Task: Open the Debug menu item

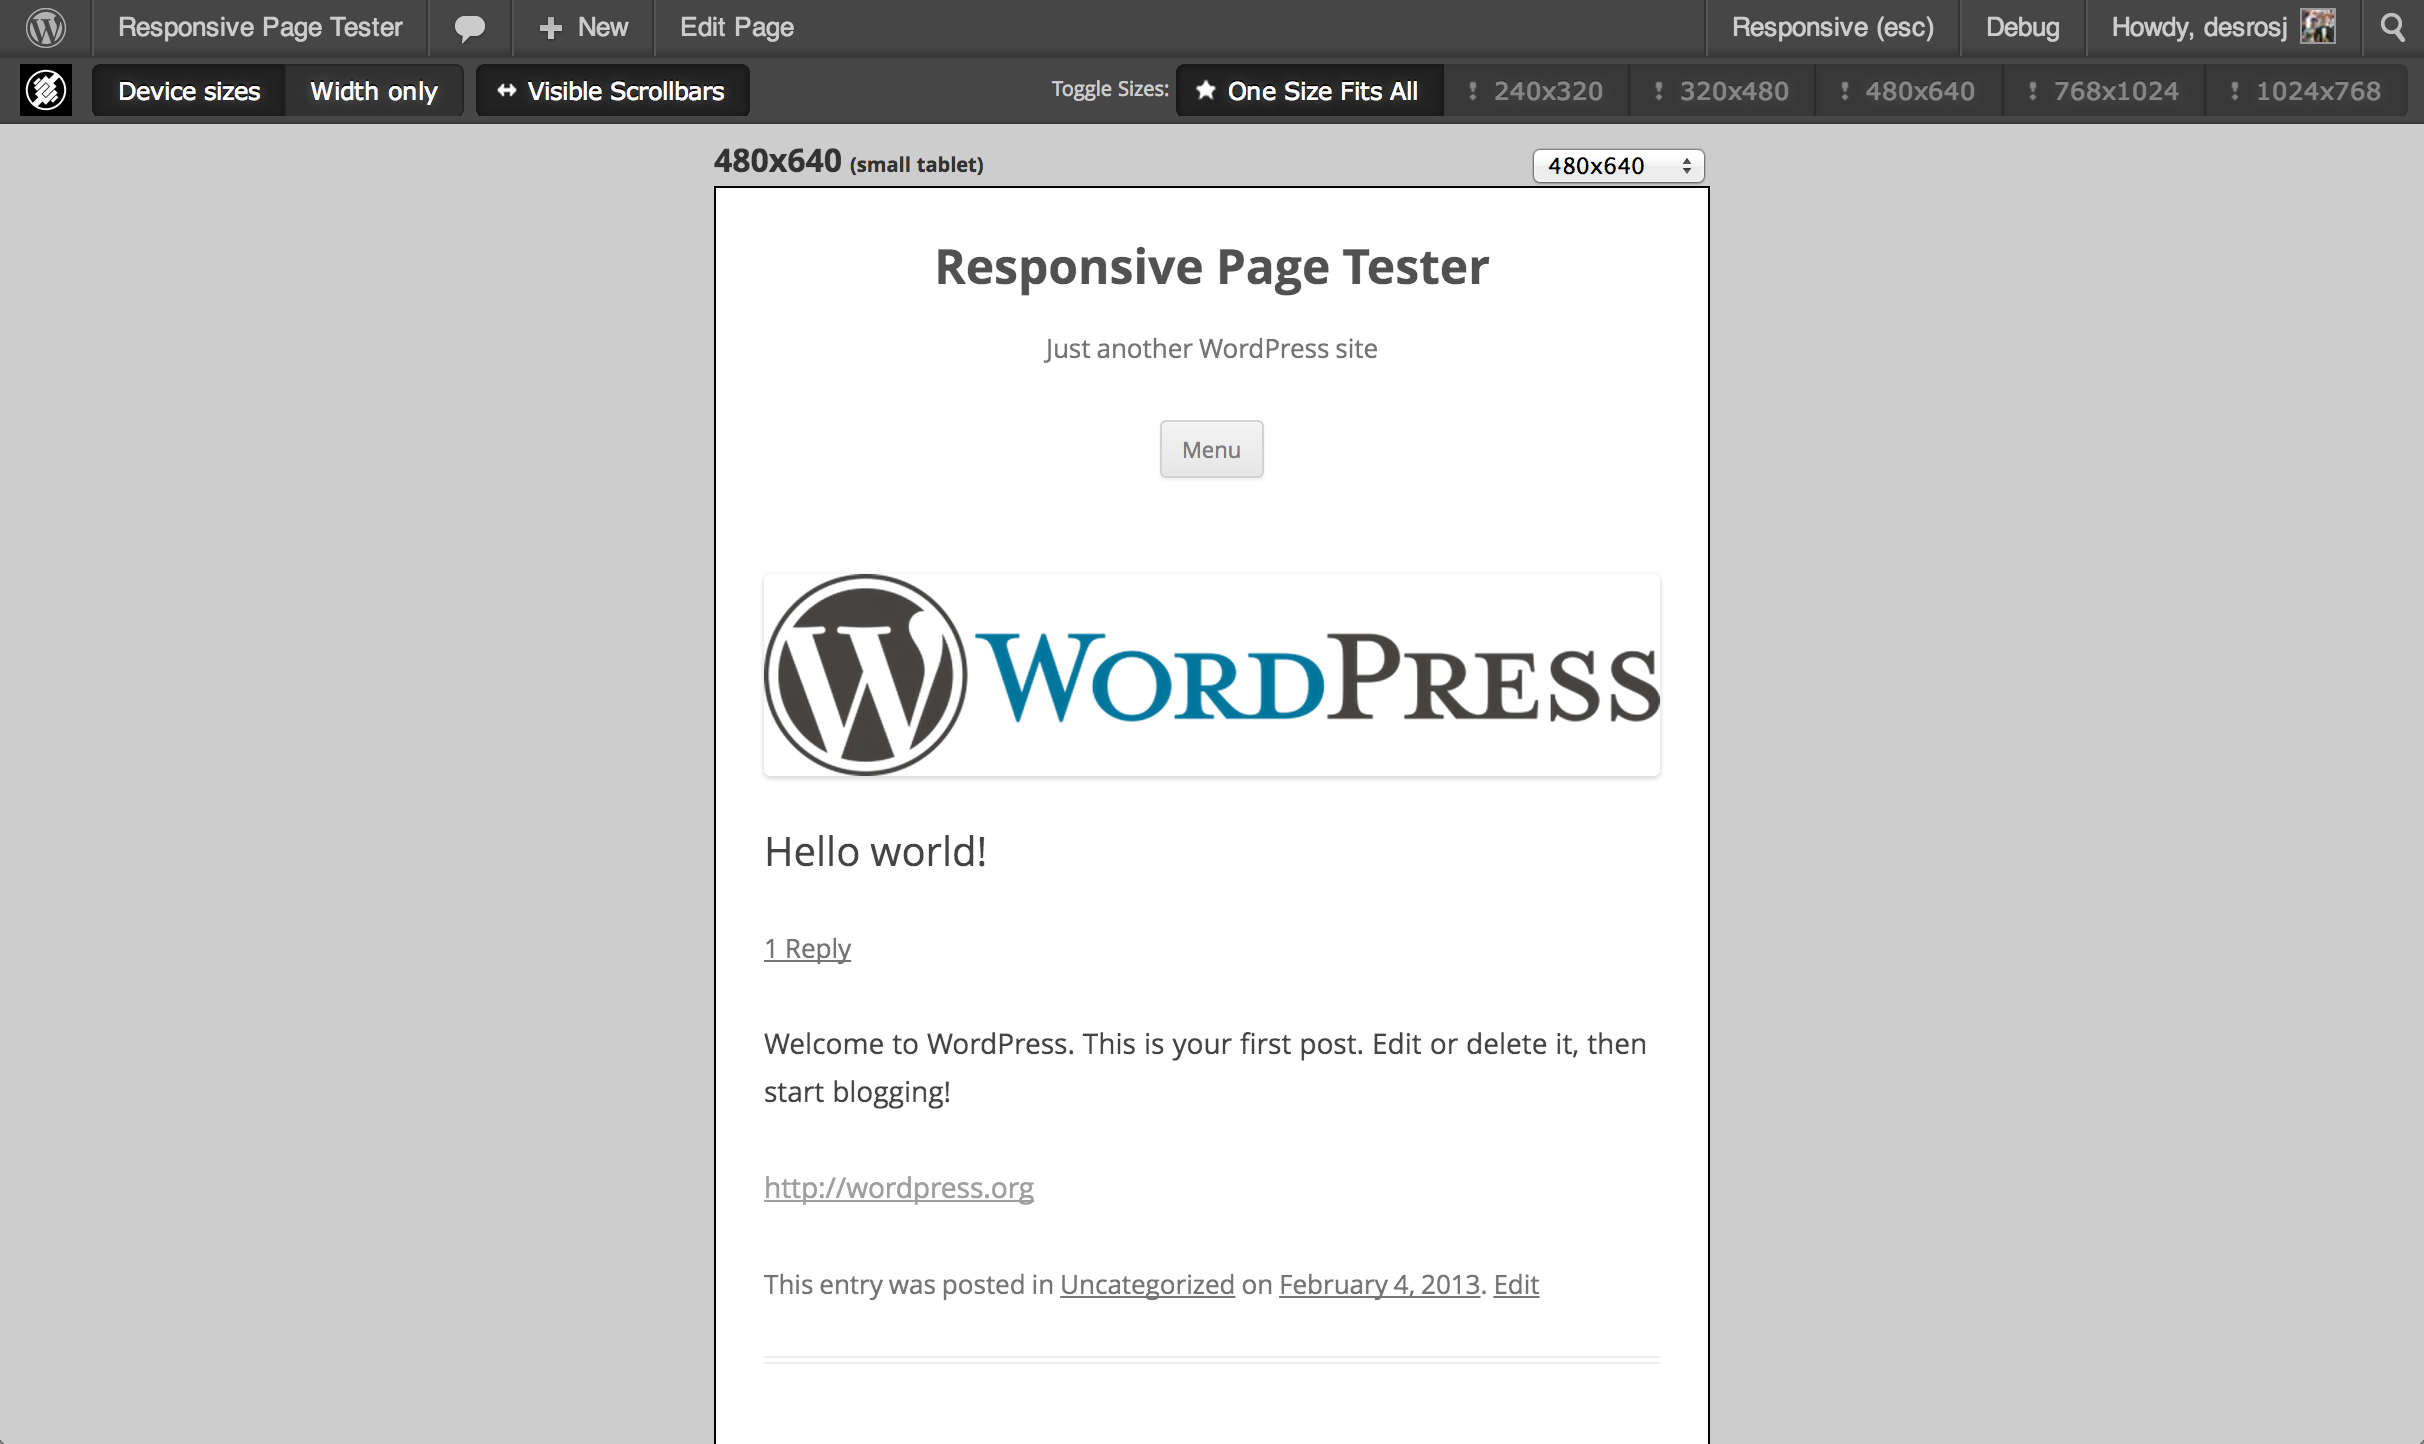Action: [2022, 27]
